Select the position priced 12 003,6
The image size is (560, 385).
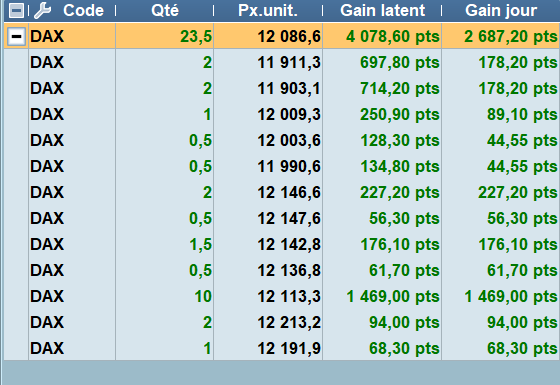click(x=289, y=140)
